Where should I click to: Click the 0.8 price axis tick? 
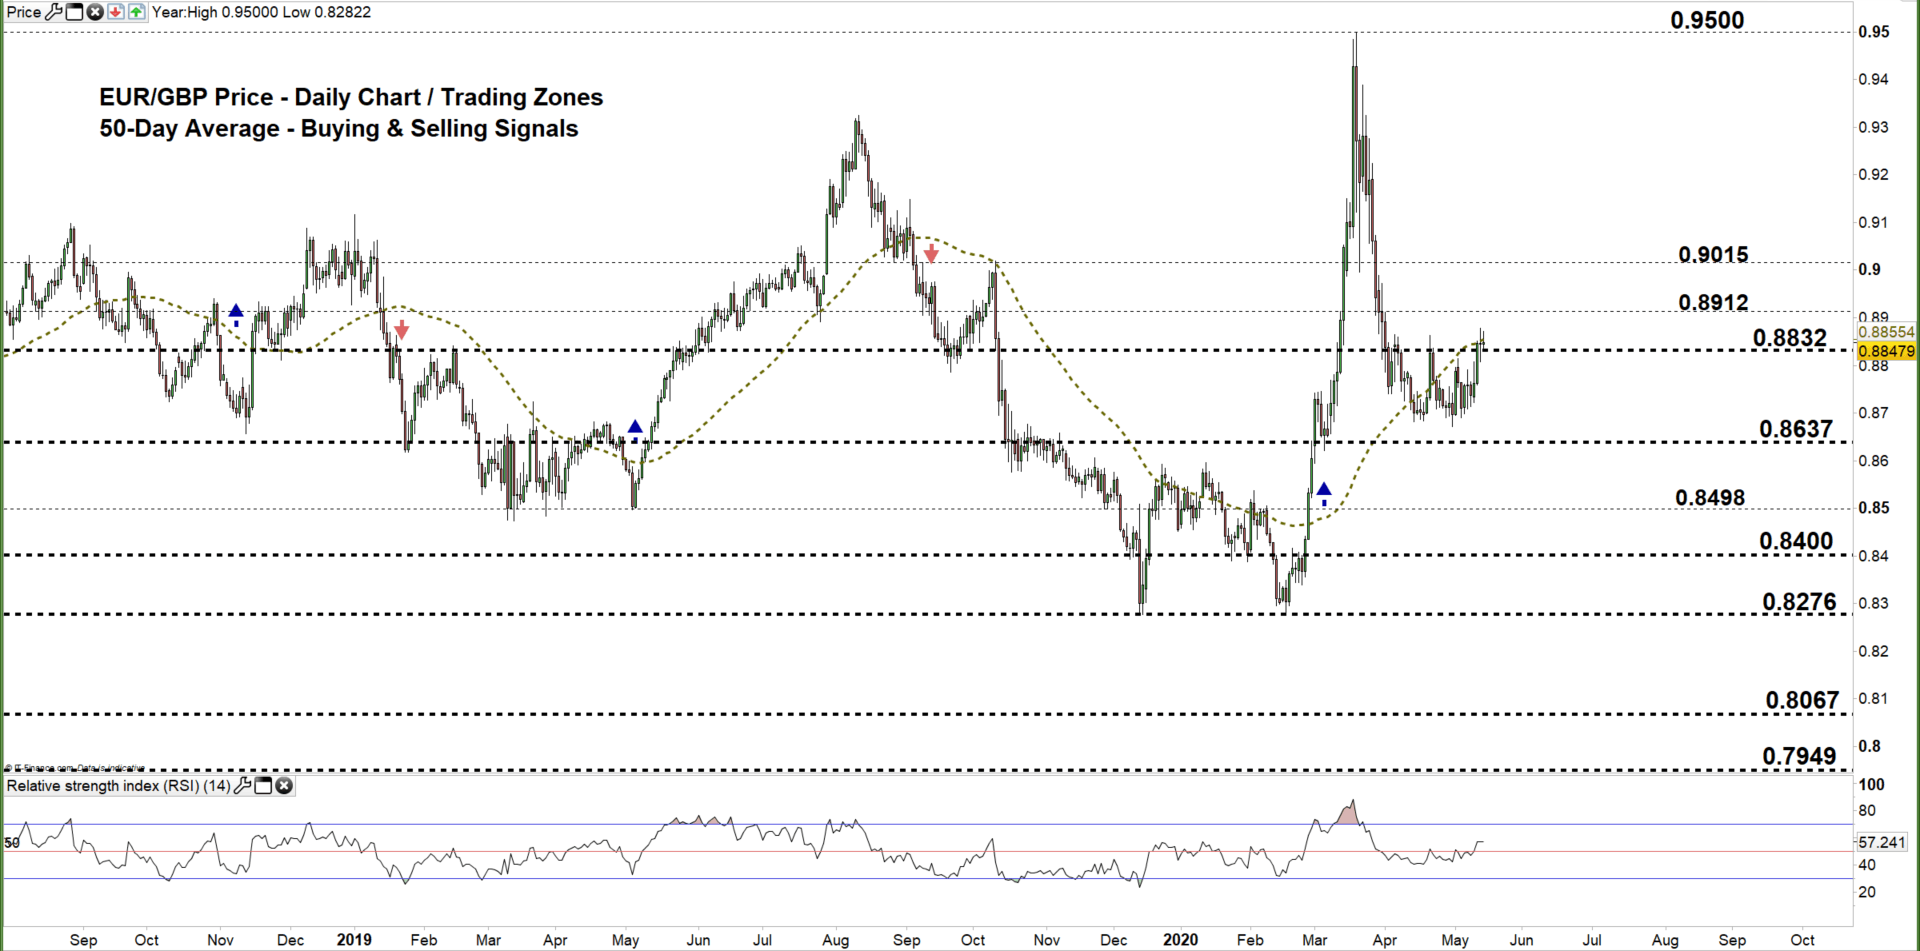1869,746
